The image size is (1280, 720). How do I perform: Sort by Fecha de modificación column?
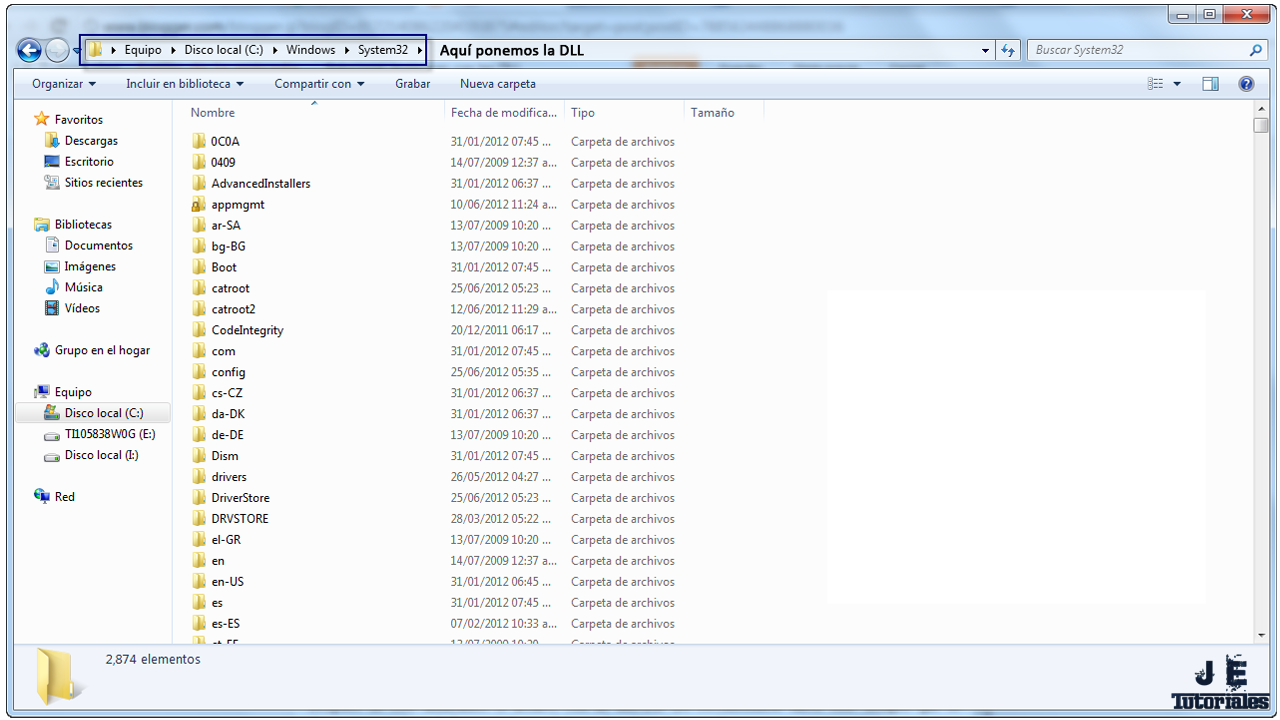click(505, 113)
